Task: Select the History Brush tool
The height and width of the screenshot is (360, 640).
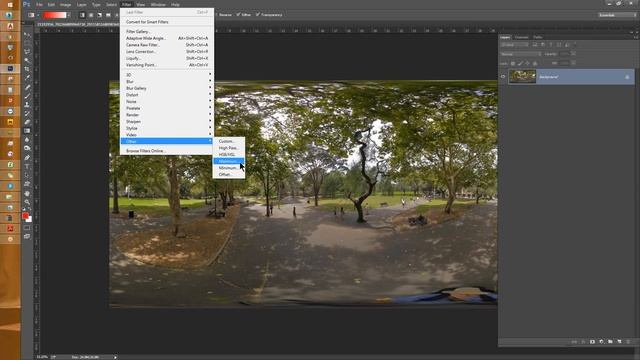Action: 27,113
